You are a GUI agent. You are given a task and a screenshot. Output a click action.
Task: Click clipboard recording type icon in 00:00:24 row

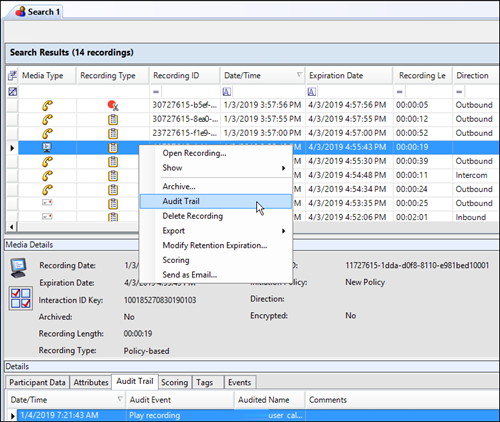pos(113,190)
